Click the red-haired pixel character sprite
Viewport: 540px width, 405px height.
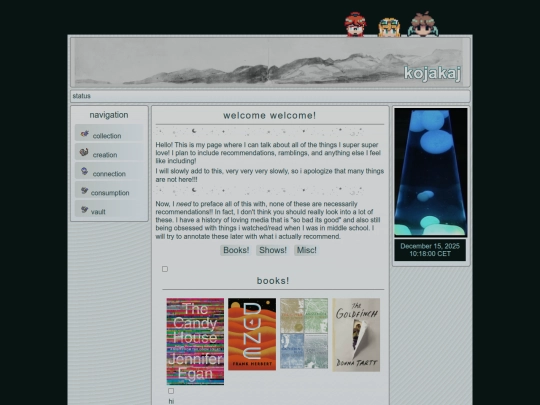(x=355, y=24)
